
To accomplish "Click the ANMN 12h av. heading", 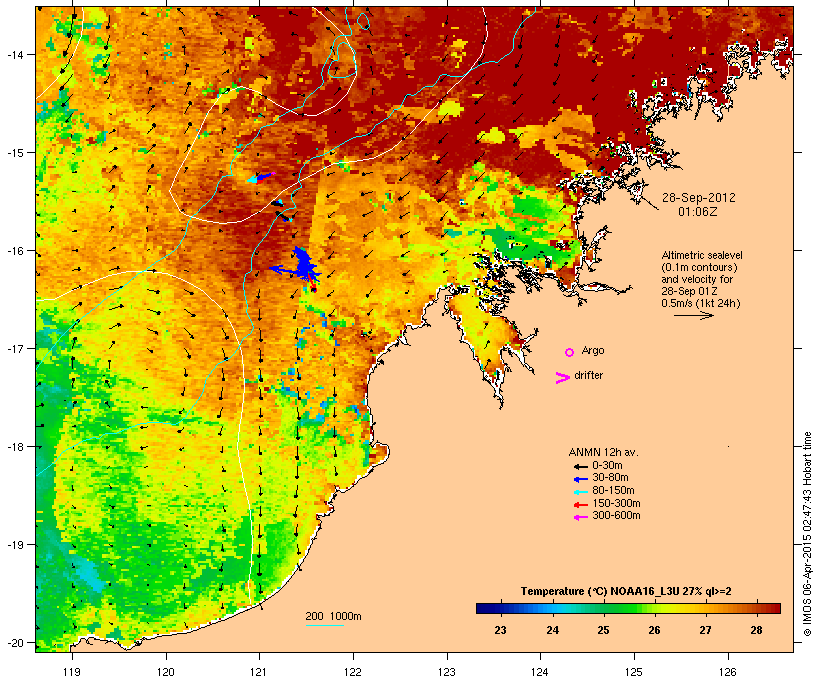I will (603, 452).
